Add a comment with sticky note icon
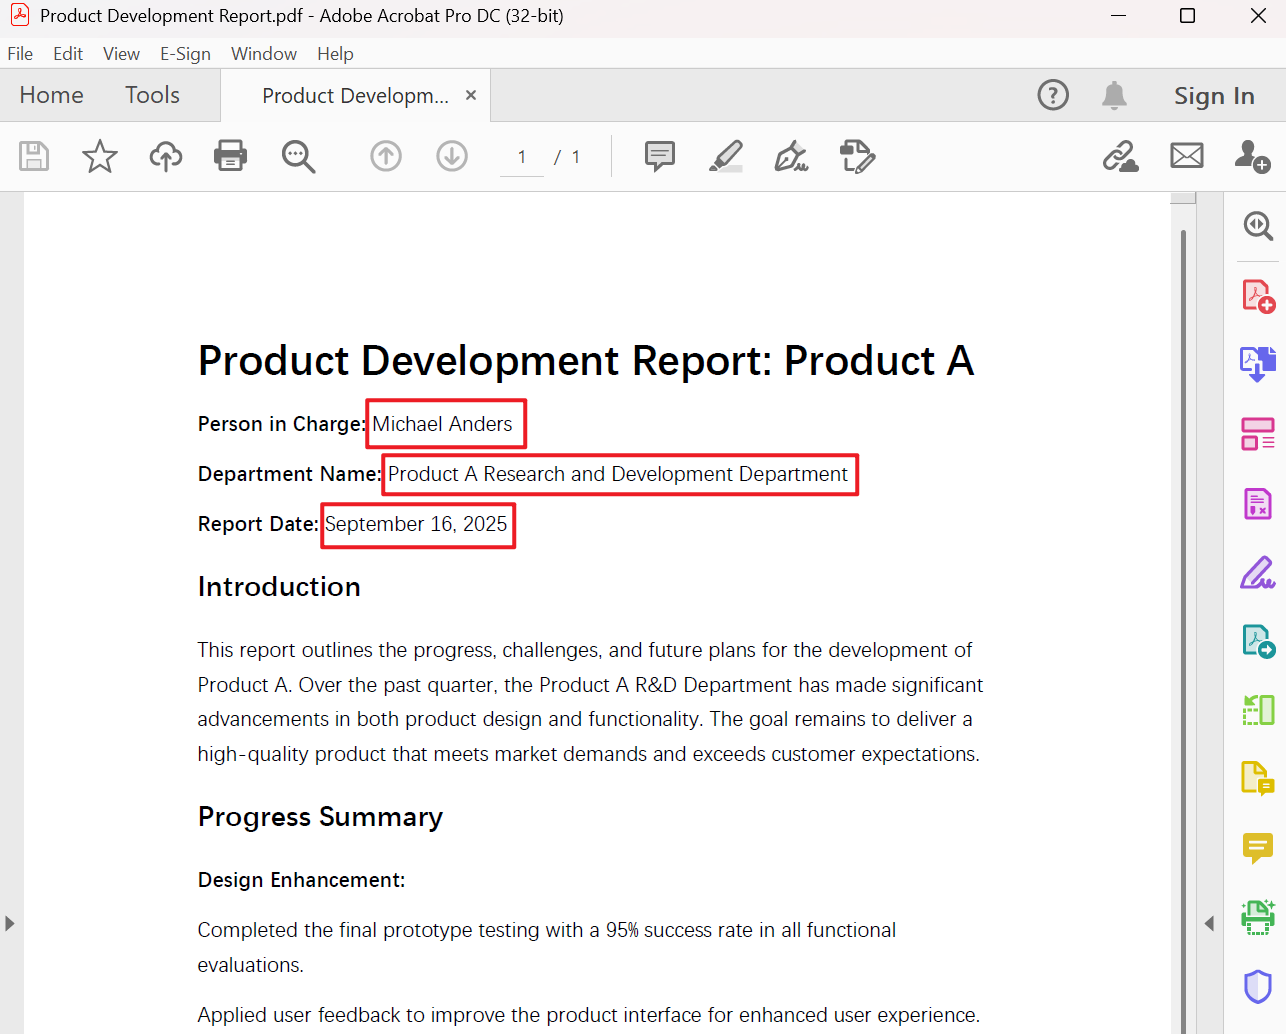1286x1034 pixels. point(660,156)
